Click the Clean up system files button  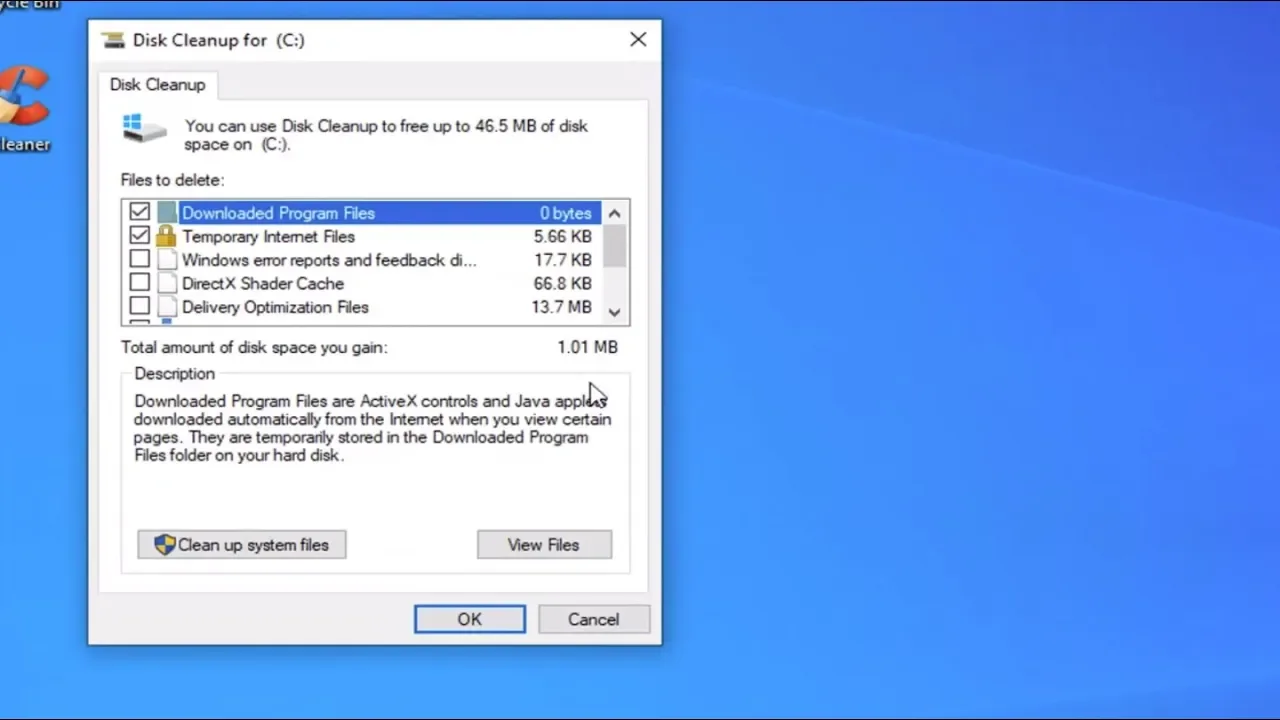[x=242, y=545]
